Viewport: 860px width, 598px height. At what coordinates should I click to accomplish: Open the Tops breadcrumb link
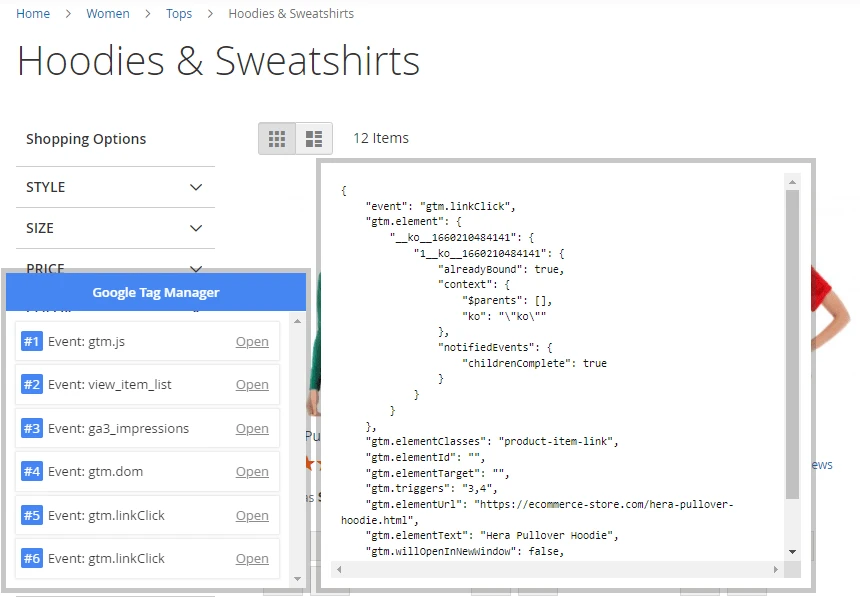pyautogui.click(x=179, y=14)
